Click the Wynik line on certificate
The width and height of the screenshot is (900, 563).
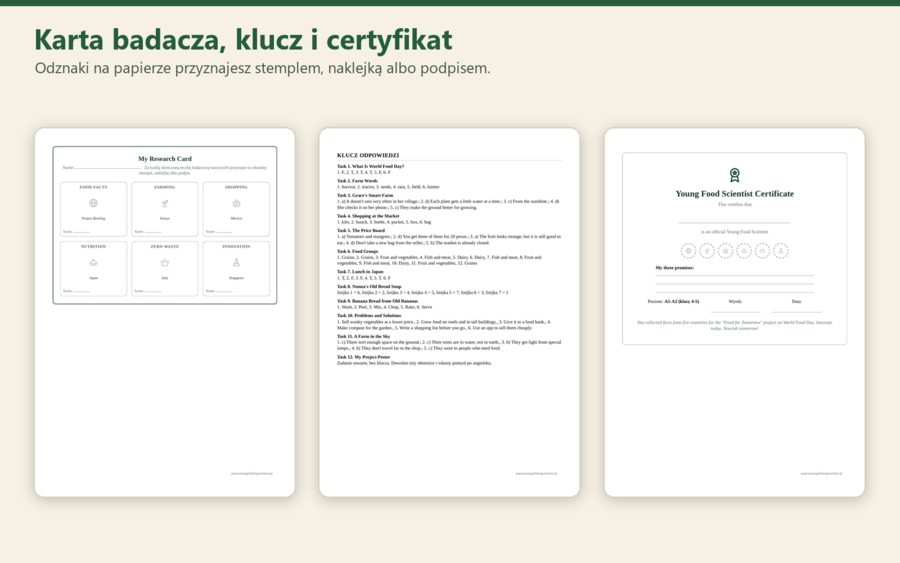735,311
